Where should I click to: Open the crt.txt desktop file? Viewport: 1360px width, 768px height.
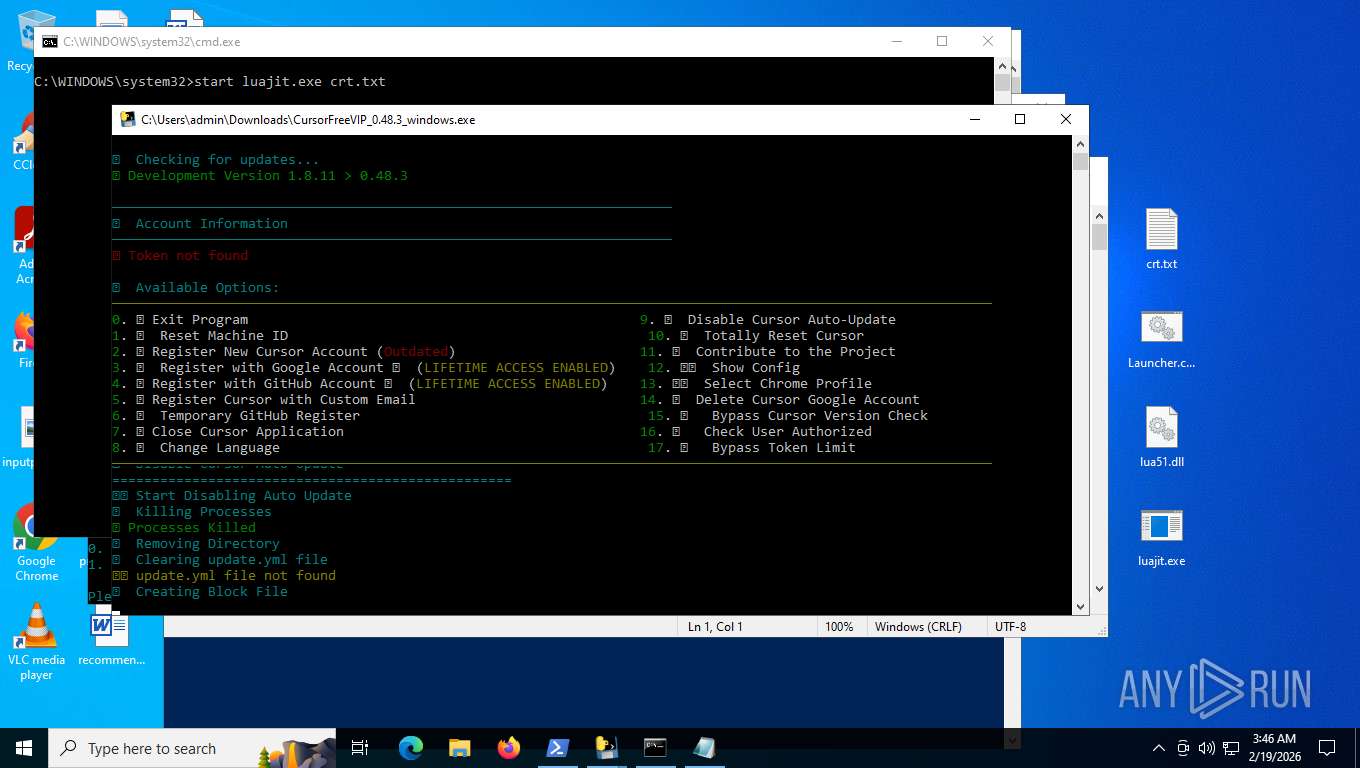tap(1161, 240)
